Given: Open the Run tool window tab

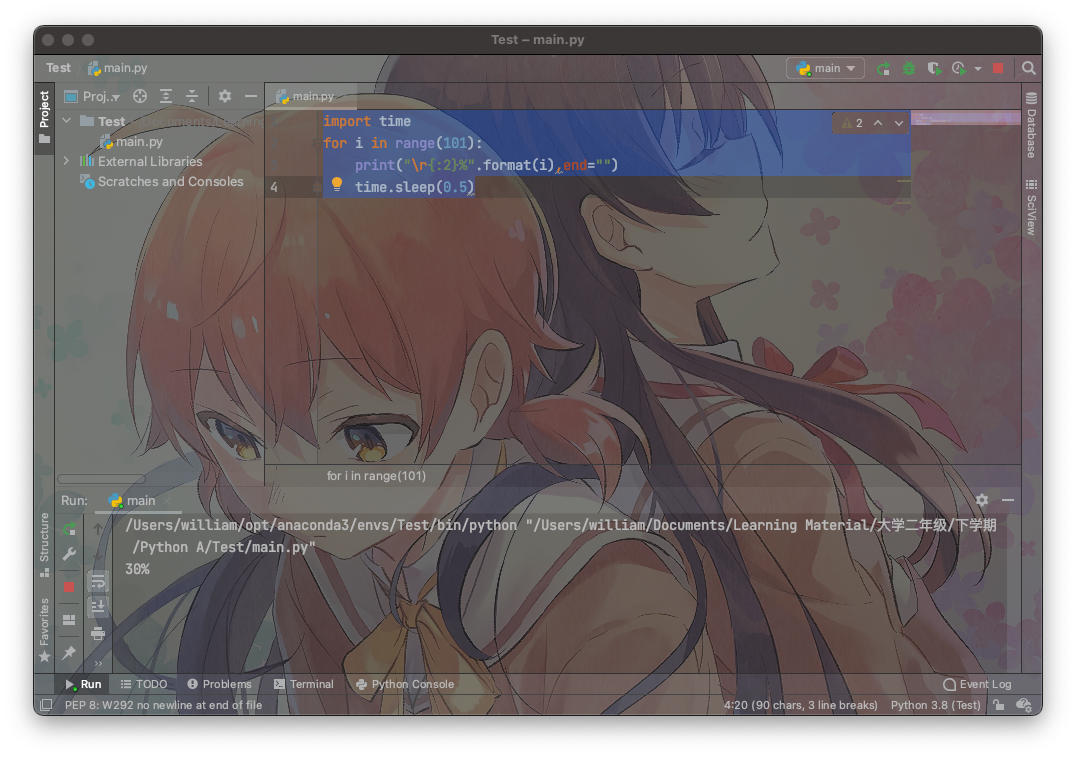Looking at the screenshot, I should [x=83, y=684].
